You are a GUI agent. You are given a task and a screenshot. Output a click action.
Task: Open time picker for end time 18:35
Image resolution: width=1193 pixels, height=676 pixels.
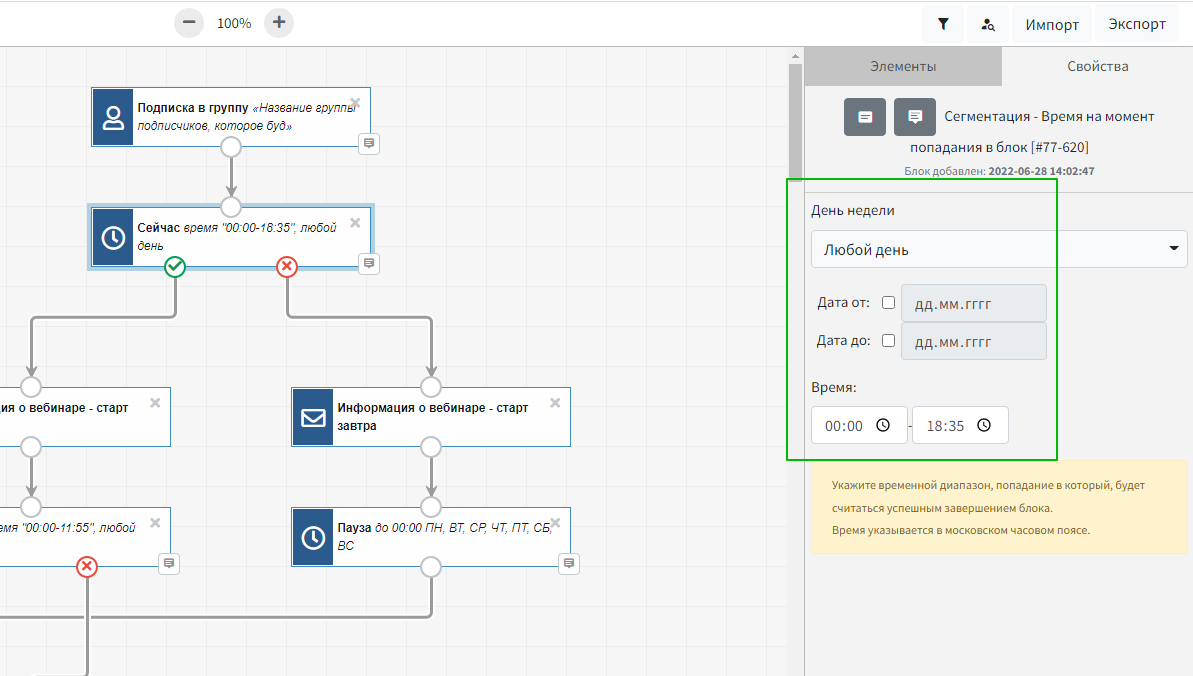(x=984, y=425)
